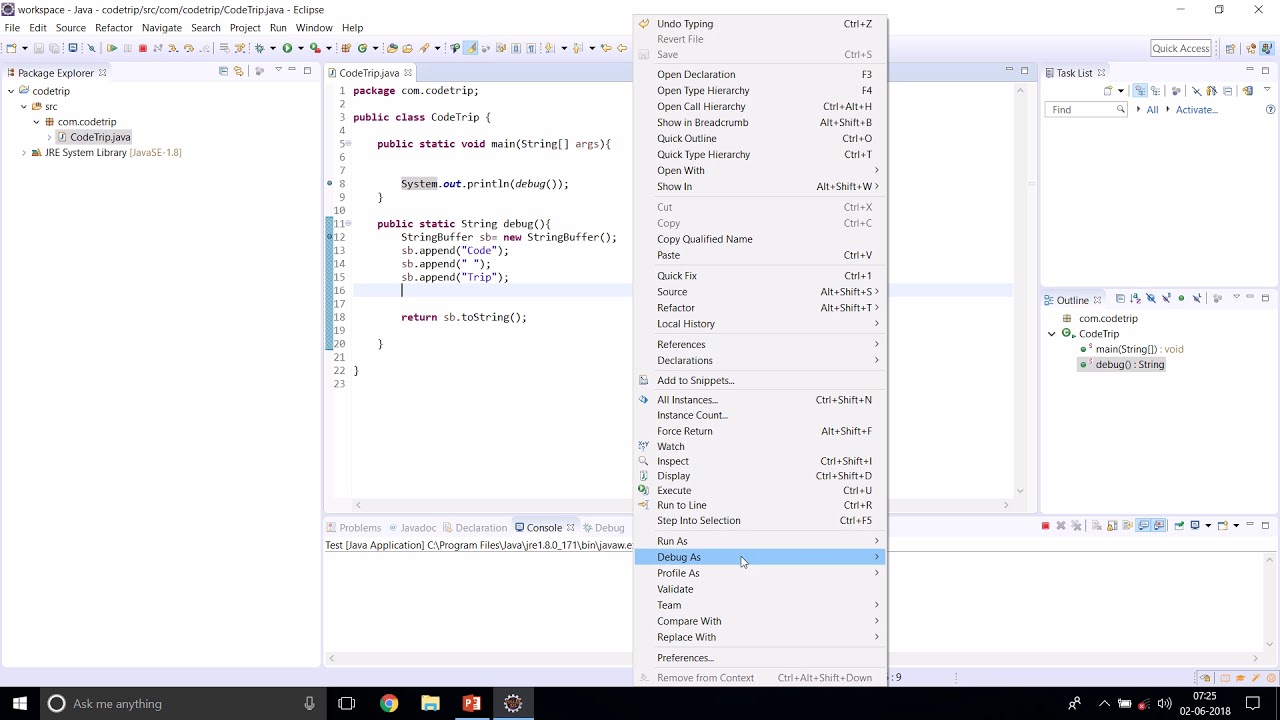
Task: Click the Chrome icon in the taskbar
Action: click(389, 703)
